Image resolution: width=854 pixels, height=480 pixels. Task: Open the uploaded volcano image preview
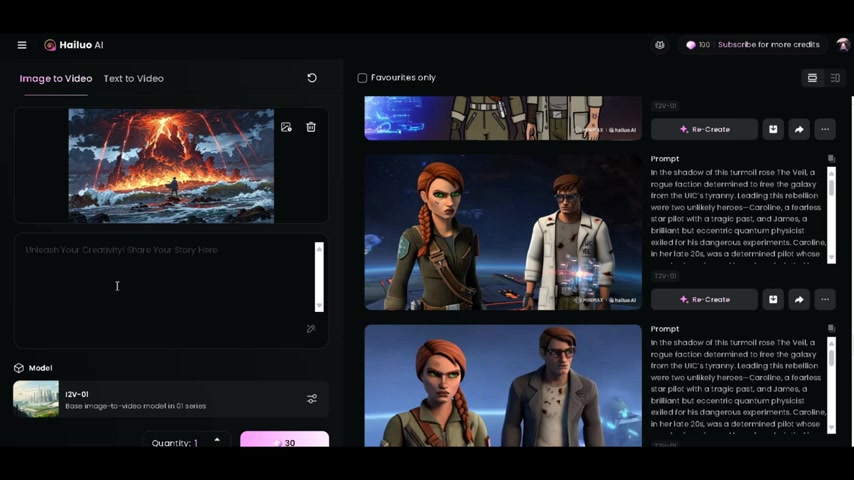click(x=171, y=166)
